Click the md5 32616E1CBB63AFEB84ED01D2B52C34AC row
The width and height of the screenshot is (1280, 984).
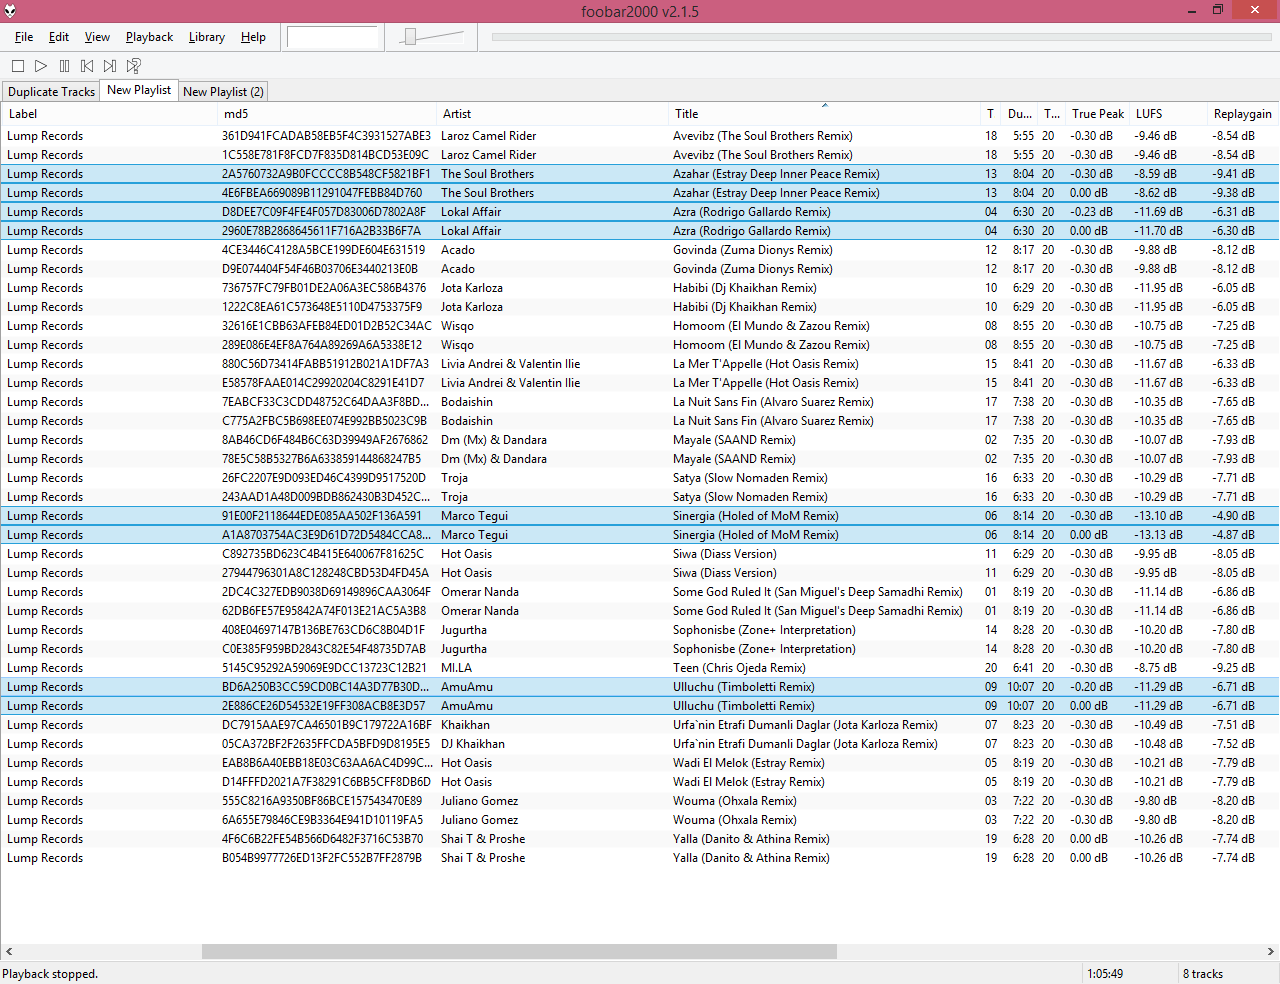640,326
